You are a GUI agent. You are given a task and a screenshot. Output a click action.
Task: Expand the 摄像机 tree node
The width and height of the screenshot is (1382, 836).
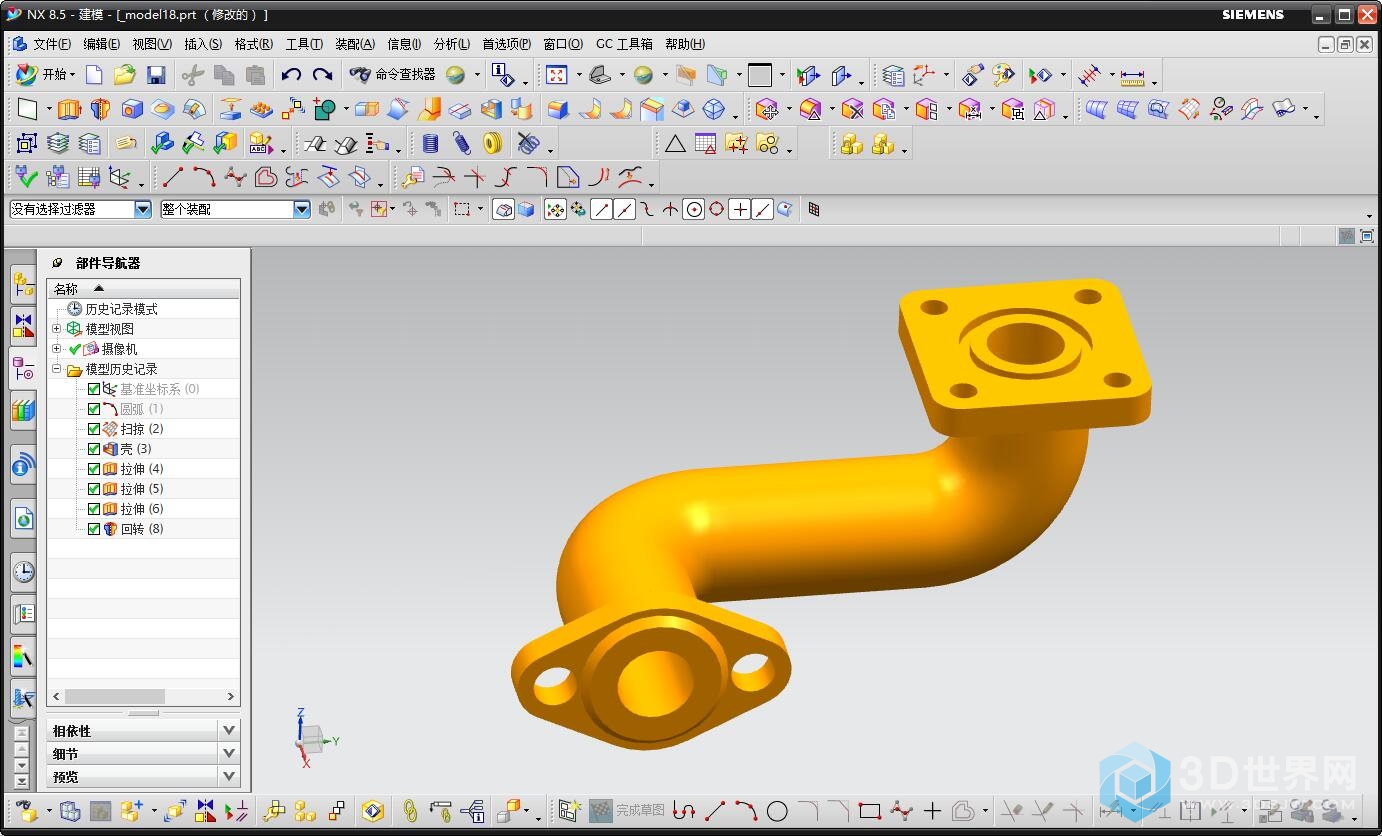click(57, 349)
